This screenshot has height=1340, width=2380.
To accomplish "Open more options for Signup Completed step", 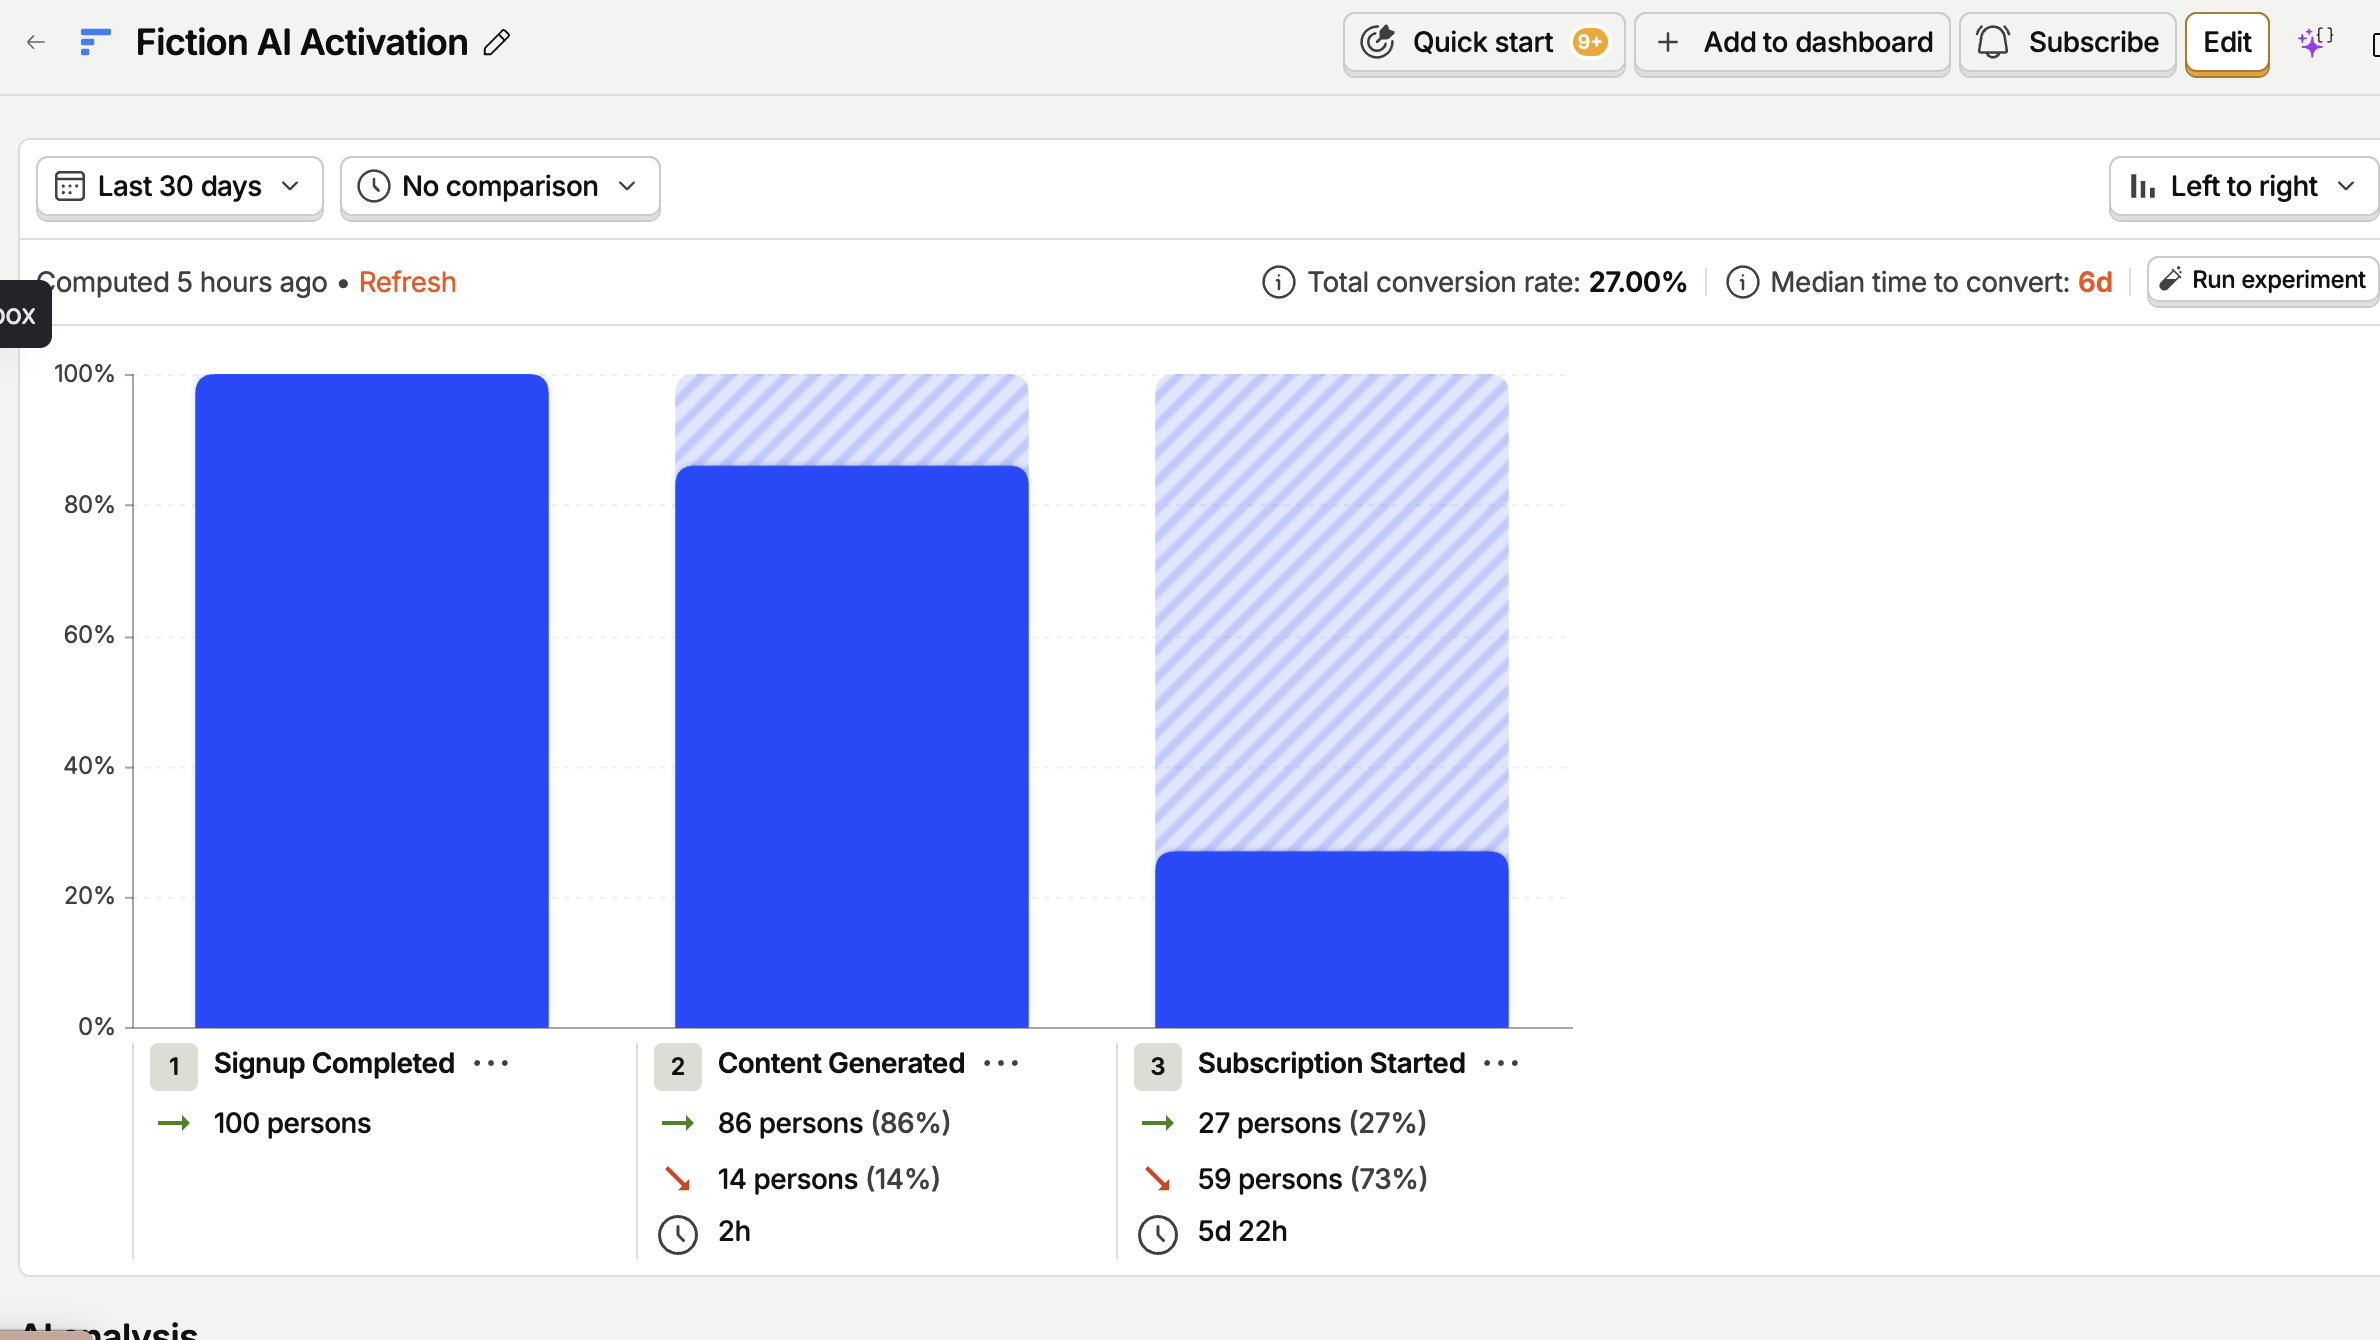I will (491, 1063).
